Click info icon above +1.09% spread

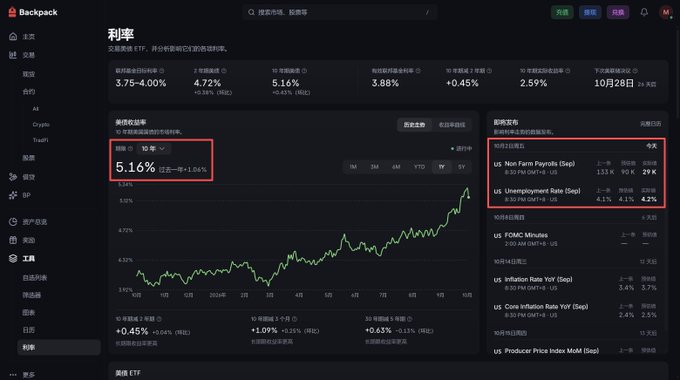(x=295, y=319)
